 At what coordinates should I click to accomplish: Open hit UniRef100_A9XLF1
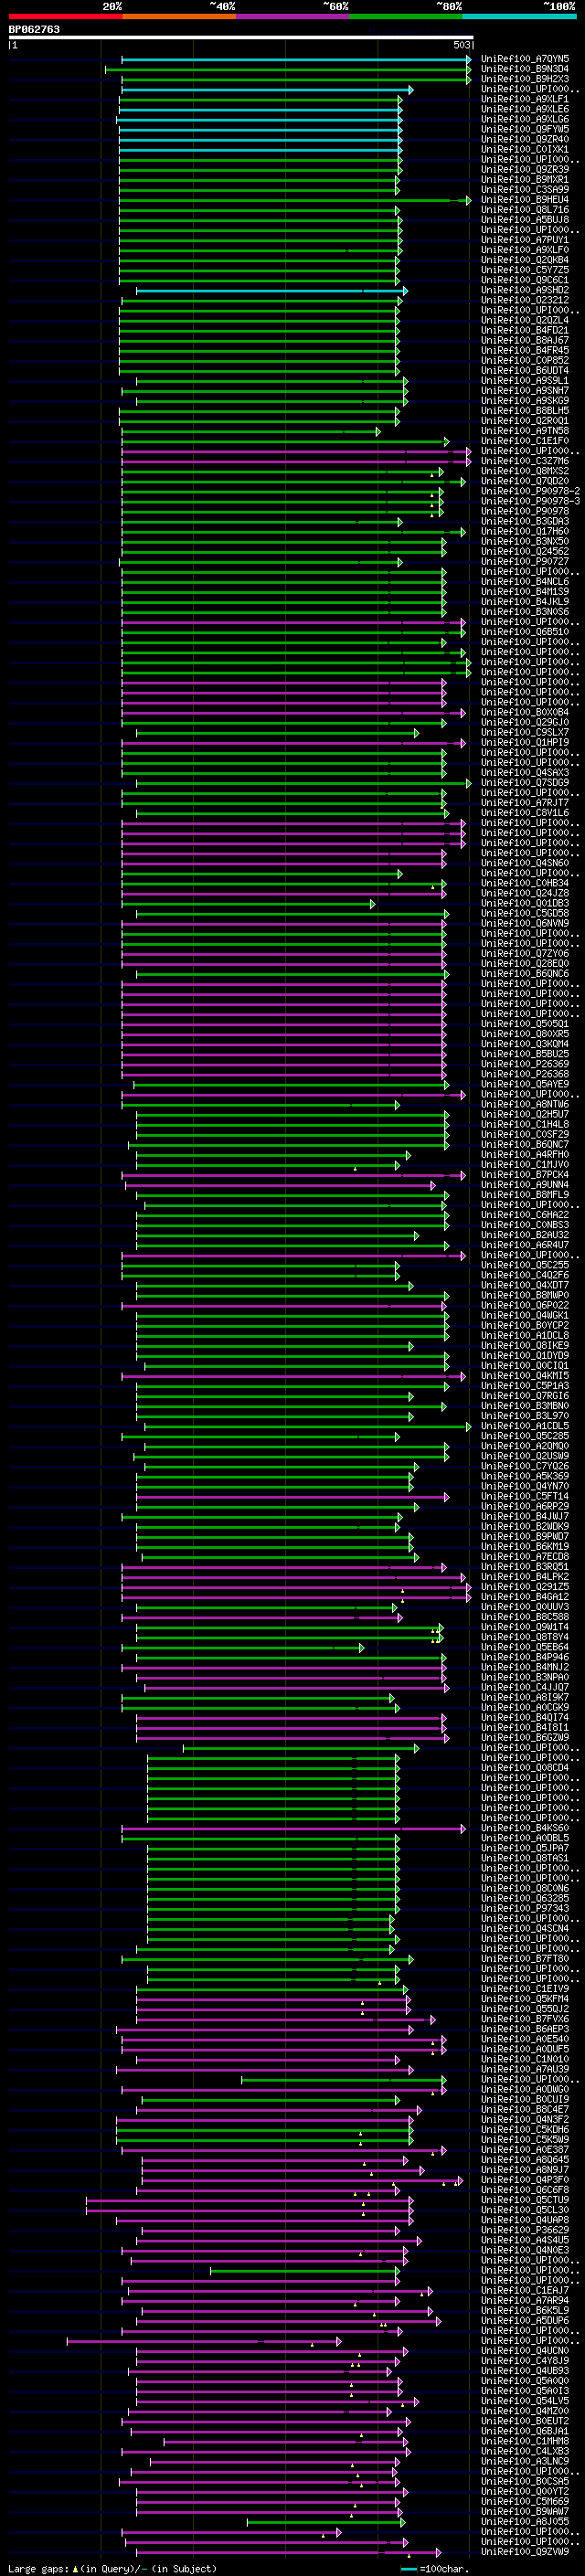[525, 99]
